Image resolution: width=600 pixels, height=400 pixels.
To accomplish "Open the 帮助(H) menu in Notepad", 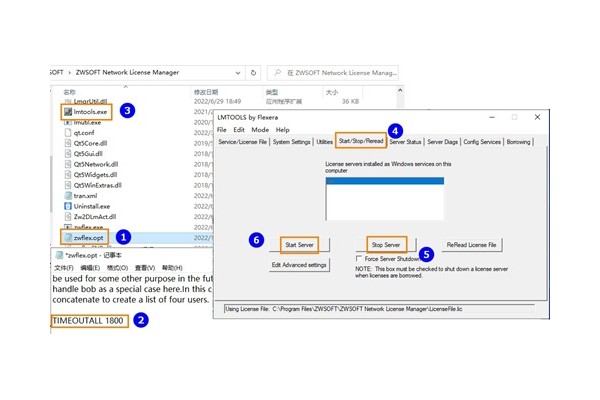I will coord(172,268).
